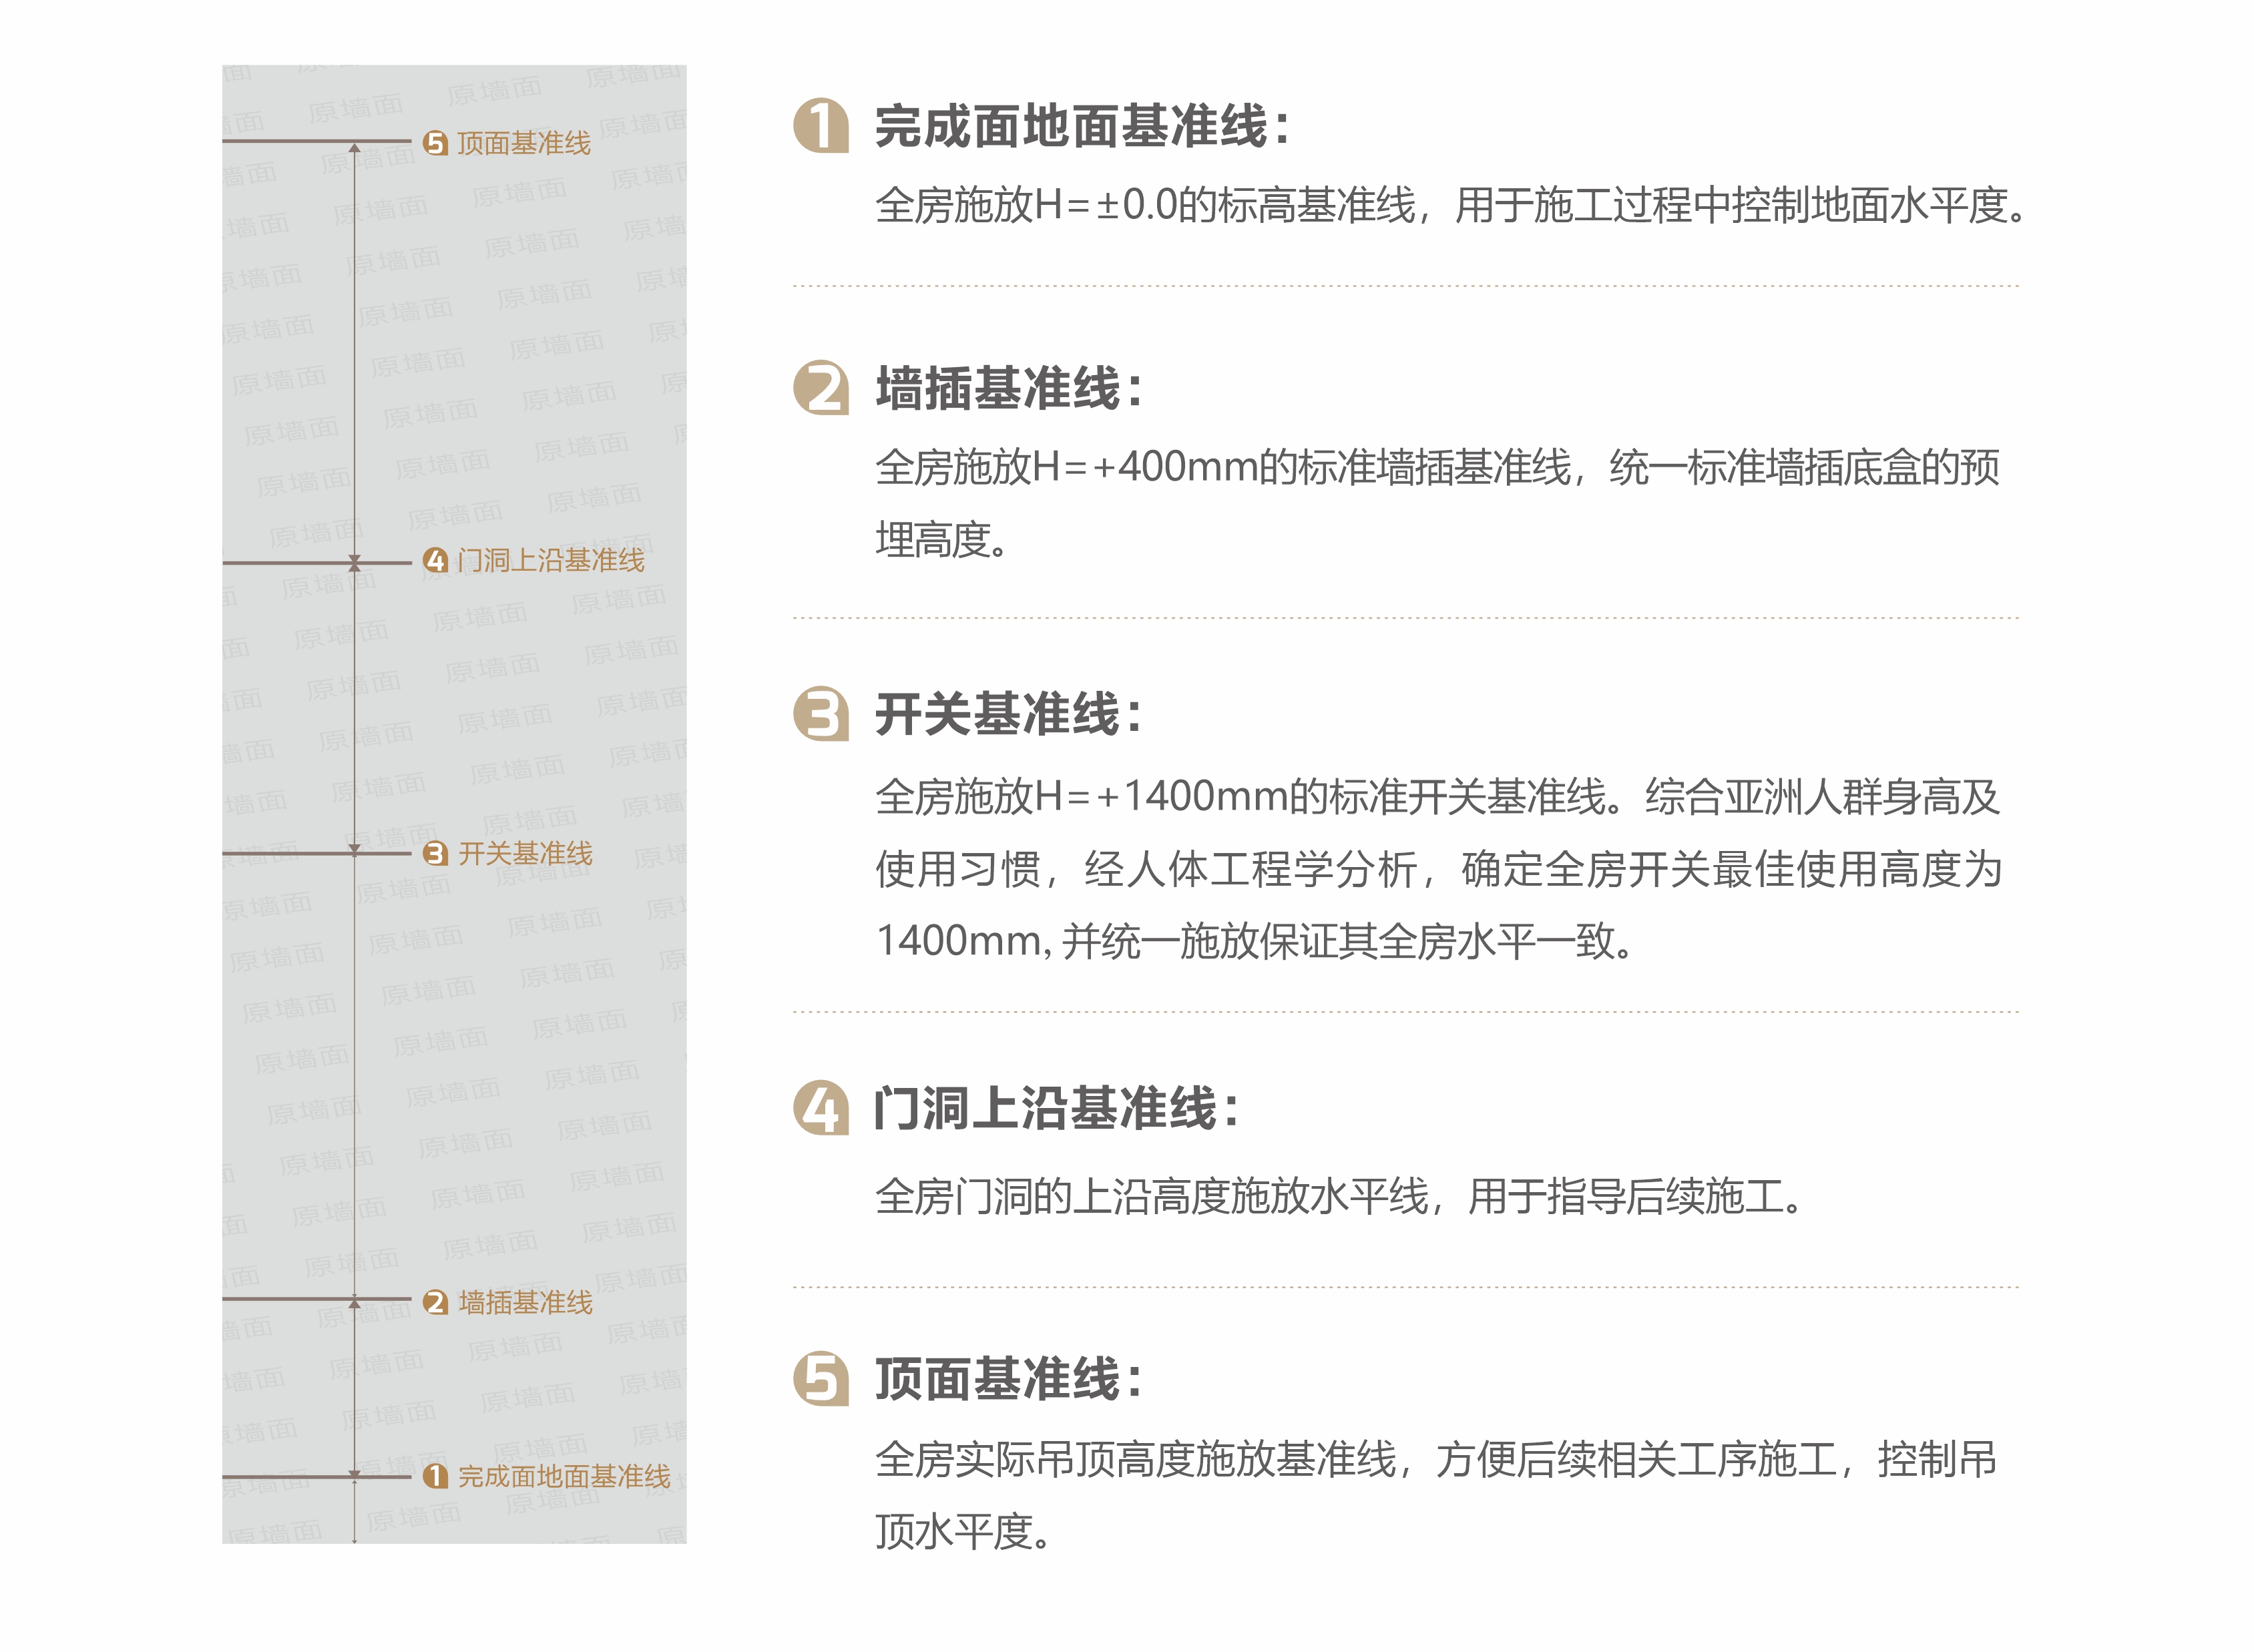Click the small number 3 marker on the wall diagram

tap(435, 853)
